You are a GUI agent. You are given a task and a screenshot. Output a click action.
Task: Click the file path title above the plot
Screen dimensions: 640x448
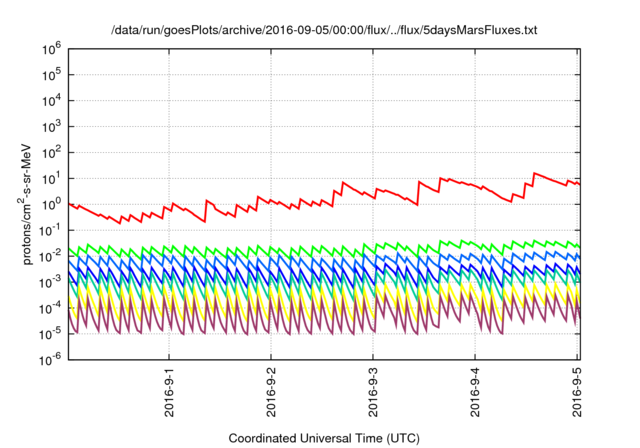(x=324, y=30)
